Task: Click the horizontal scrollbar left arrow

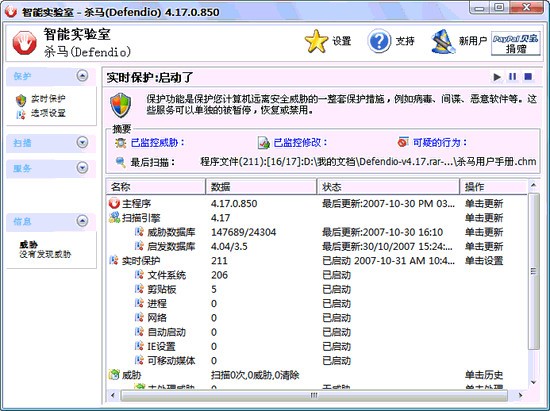Action: 113,395
